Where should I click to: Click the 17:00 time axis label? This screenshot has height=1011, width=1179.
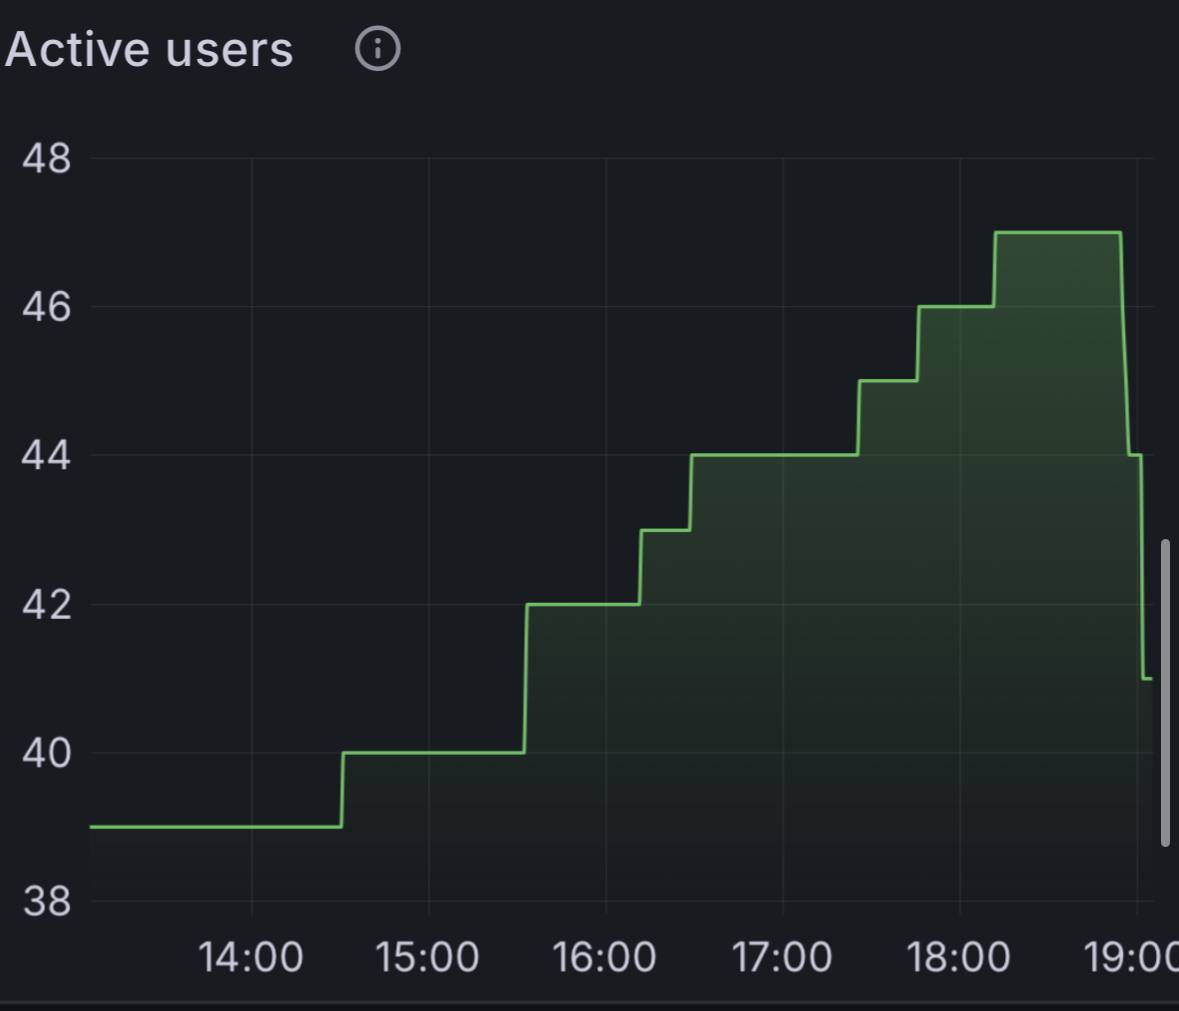pos(782,958)
